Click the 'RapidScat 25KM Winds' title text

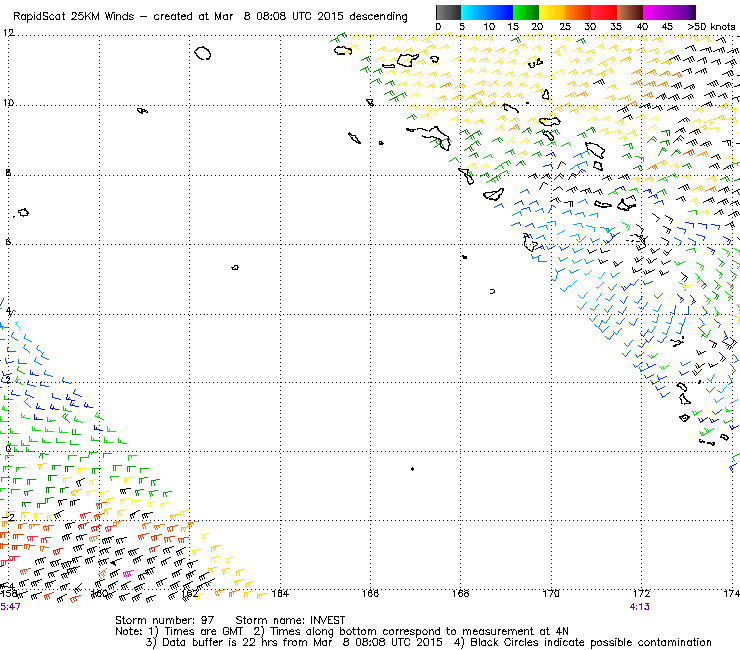coord(74,16)
